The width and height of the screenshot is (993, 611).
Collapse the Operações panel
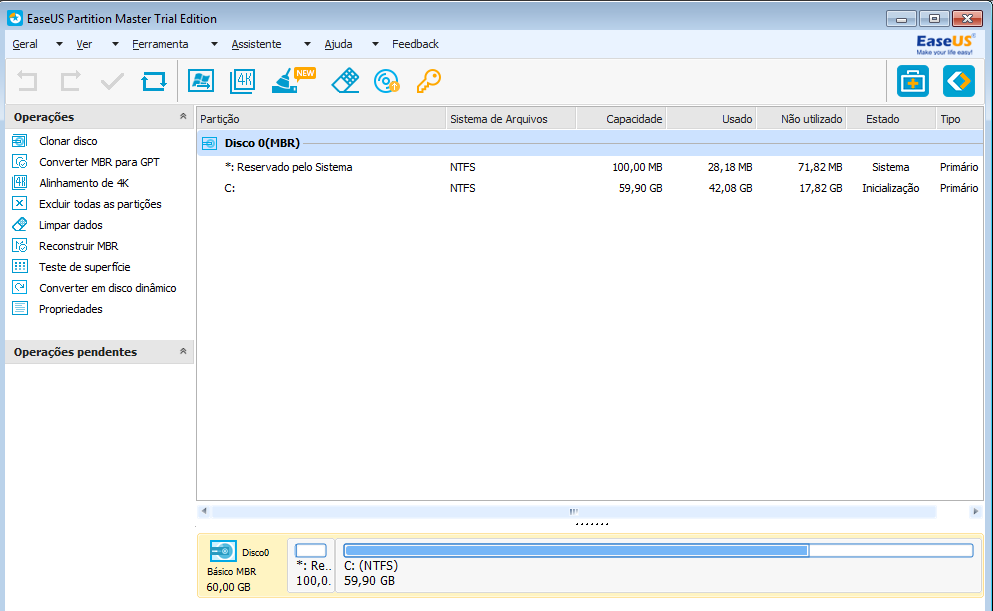[183, 117]
